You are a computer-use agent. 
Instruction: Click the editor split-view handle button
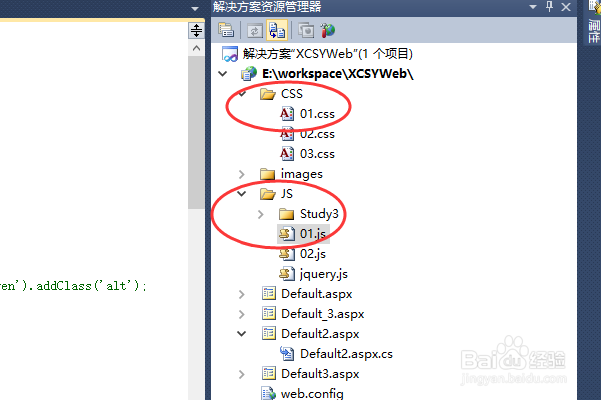(x=196, y=30)
